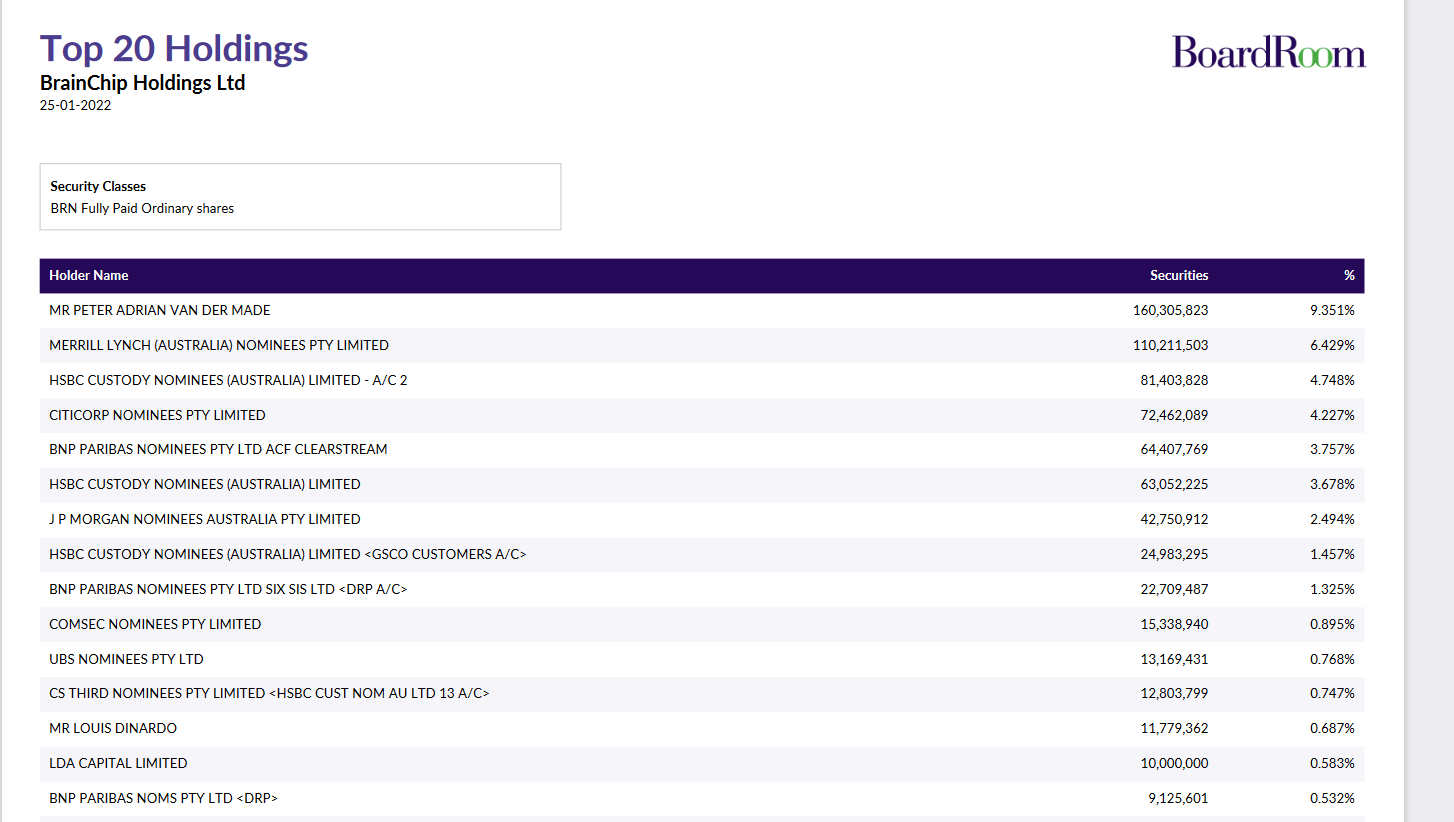Viewport: 1454px width, 822px height.
Task: Select MR PETER ADRIAN VAN DER MADE
Action: (160, 311)
